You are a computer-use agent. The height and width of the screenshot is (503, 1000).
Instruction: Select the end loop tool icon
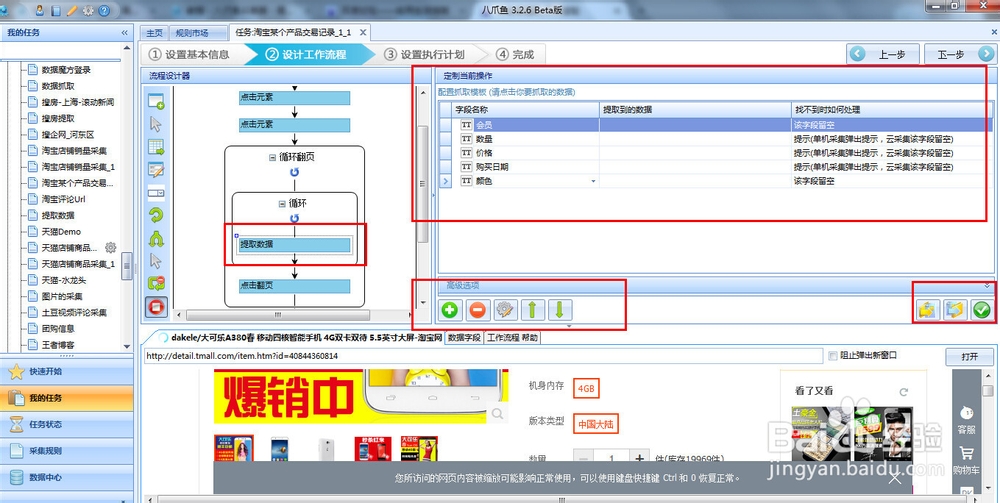tap(156, 284)
